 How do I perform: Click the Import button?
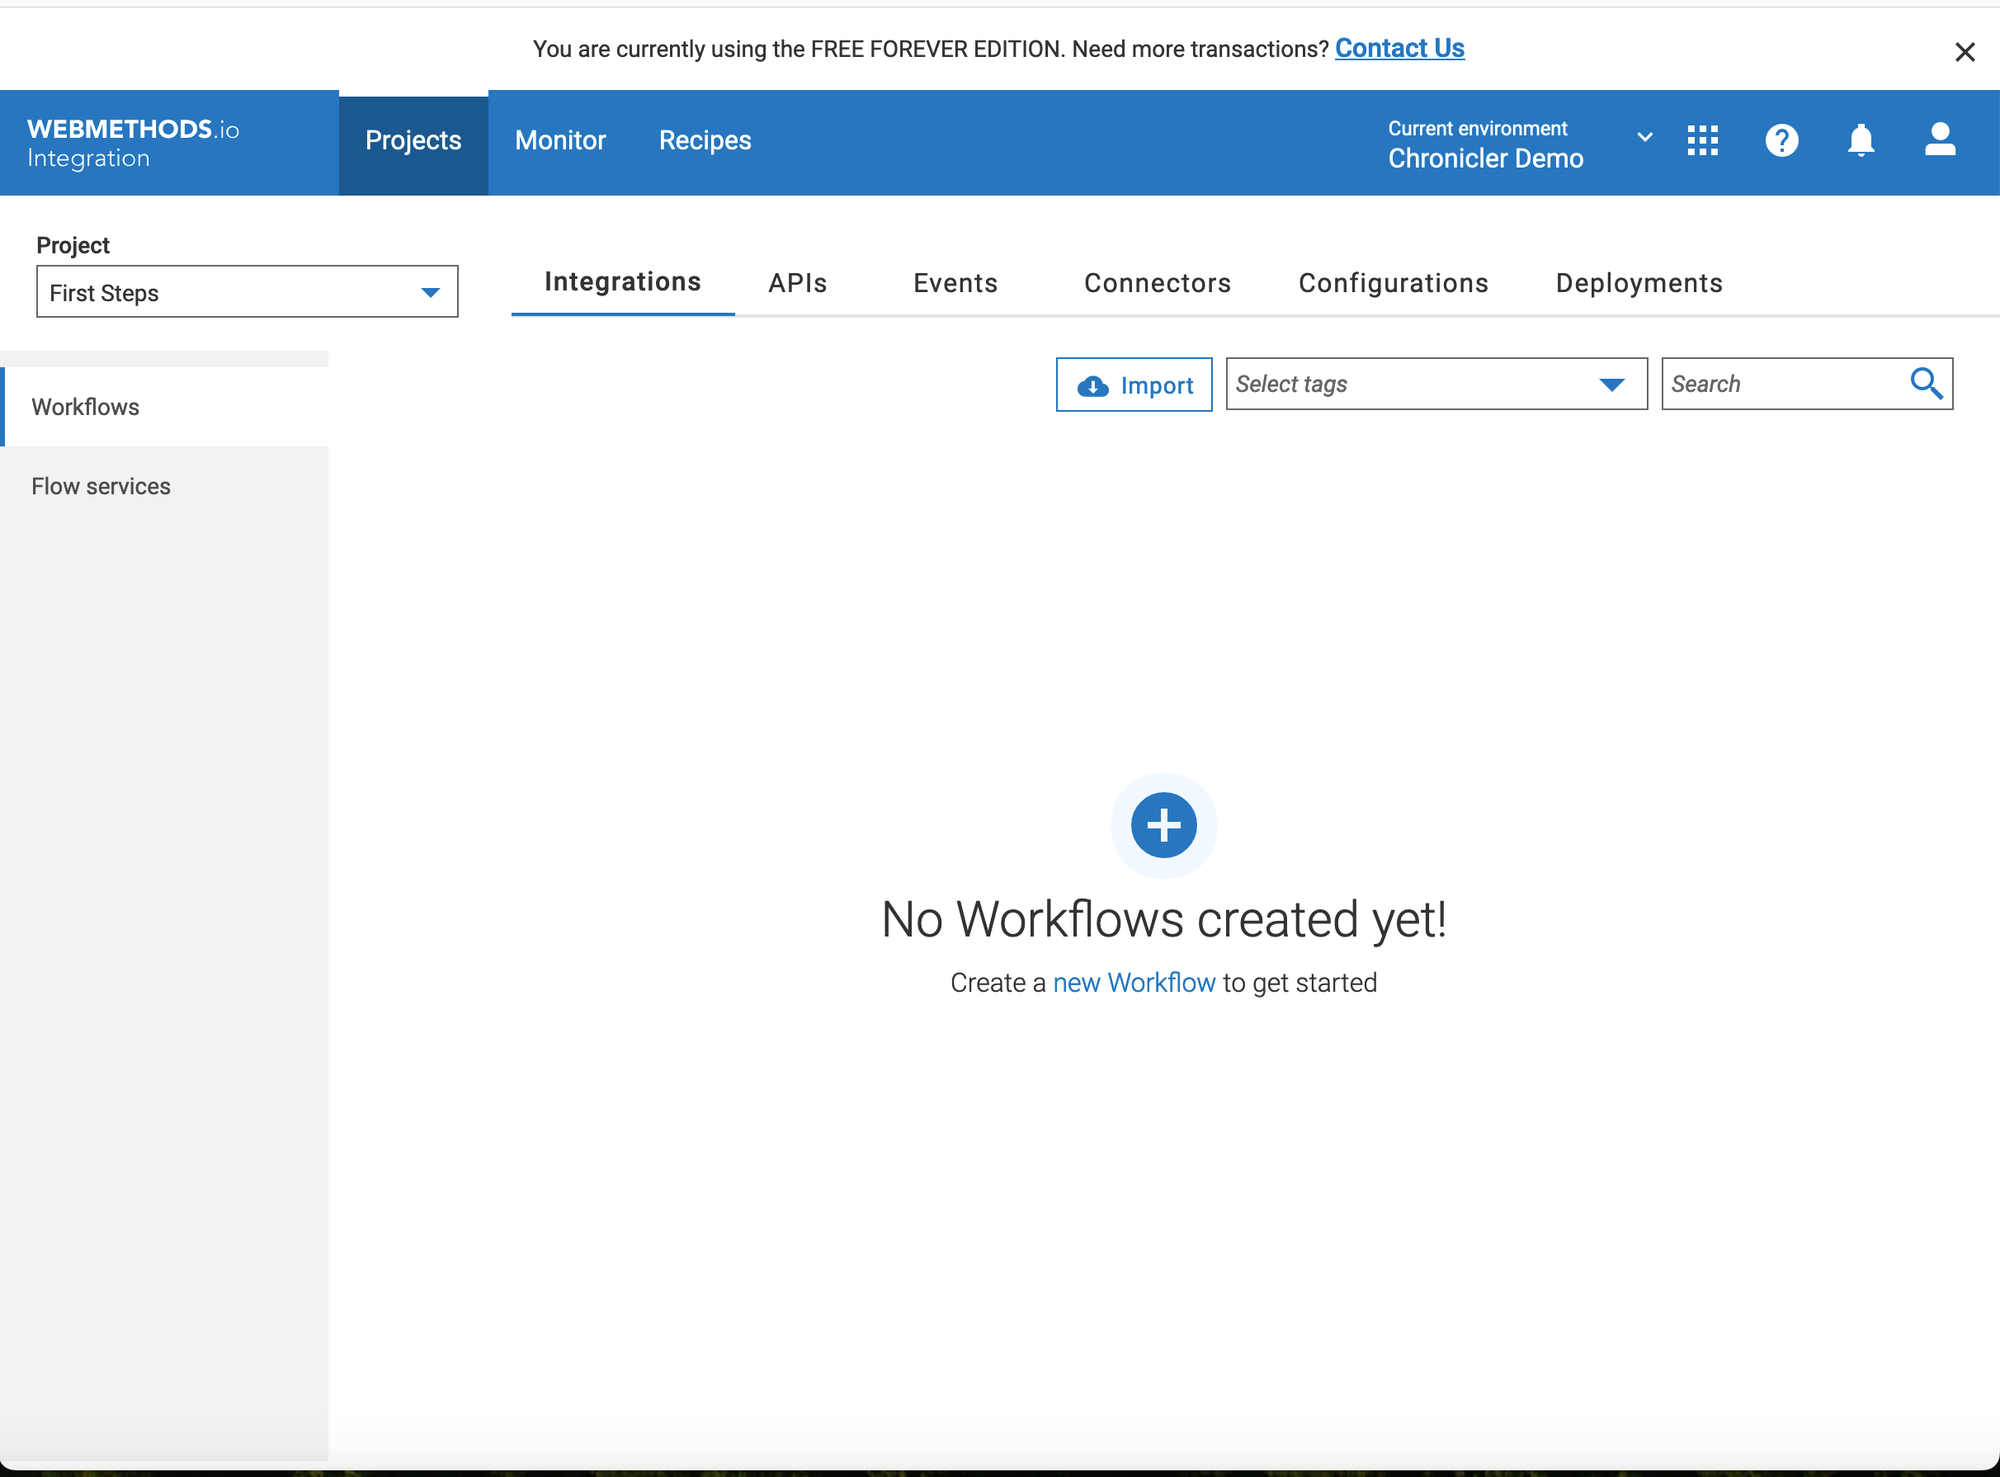tap(1134, 385)
